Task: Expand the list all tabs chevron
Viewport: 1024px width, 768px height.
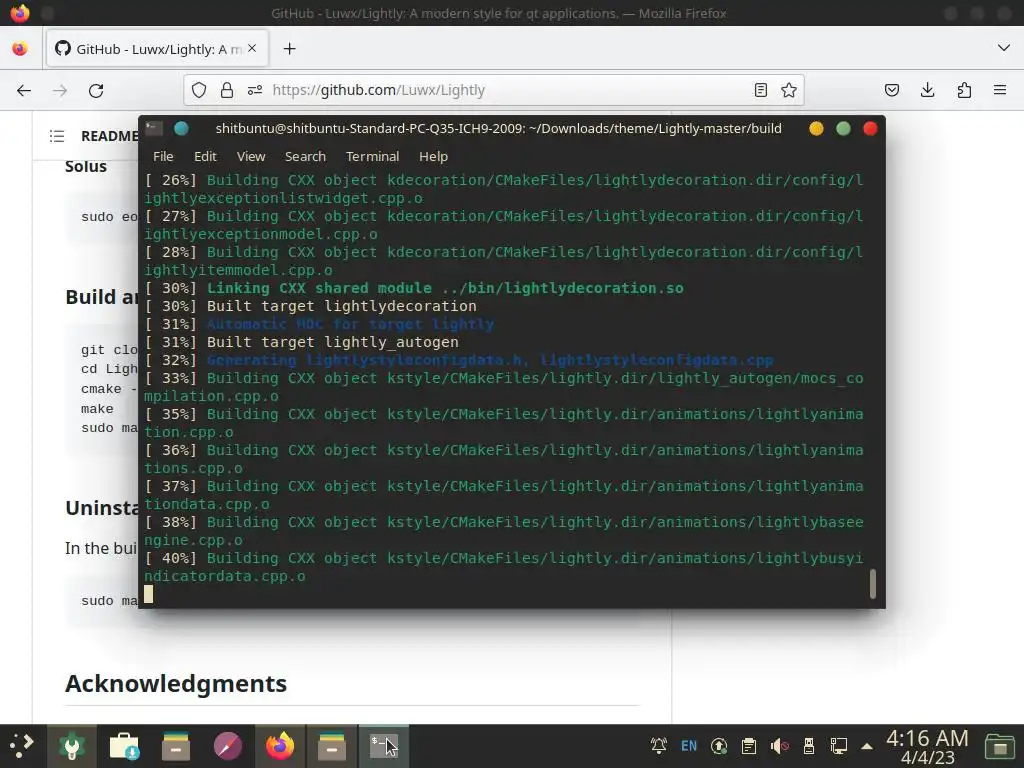Action: pos(1004,48)
